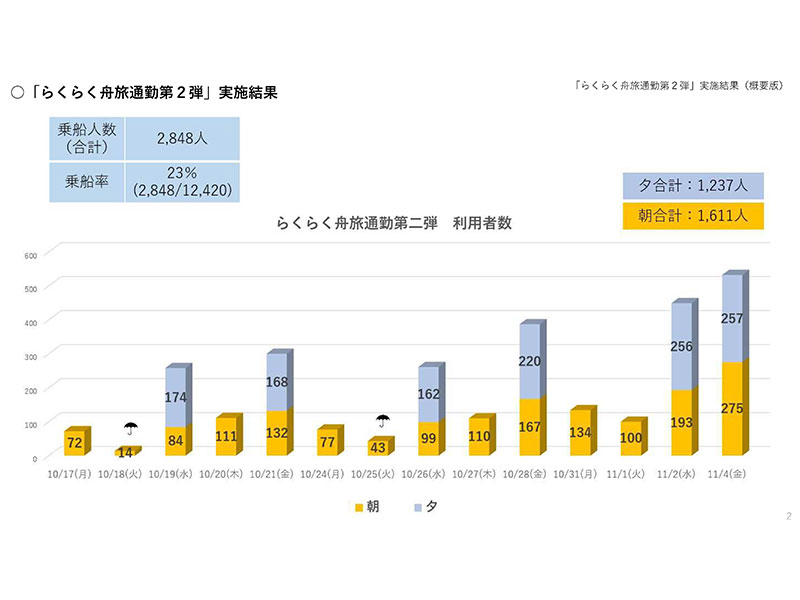800x600 pixels.
Task: Select the 夕合計：1,237人 summary box
Action: coord(693,185)
